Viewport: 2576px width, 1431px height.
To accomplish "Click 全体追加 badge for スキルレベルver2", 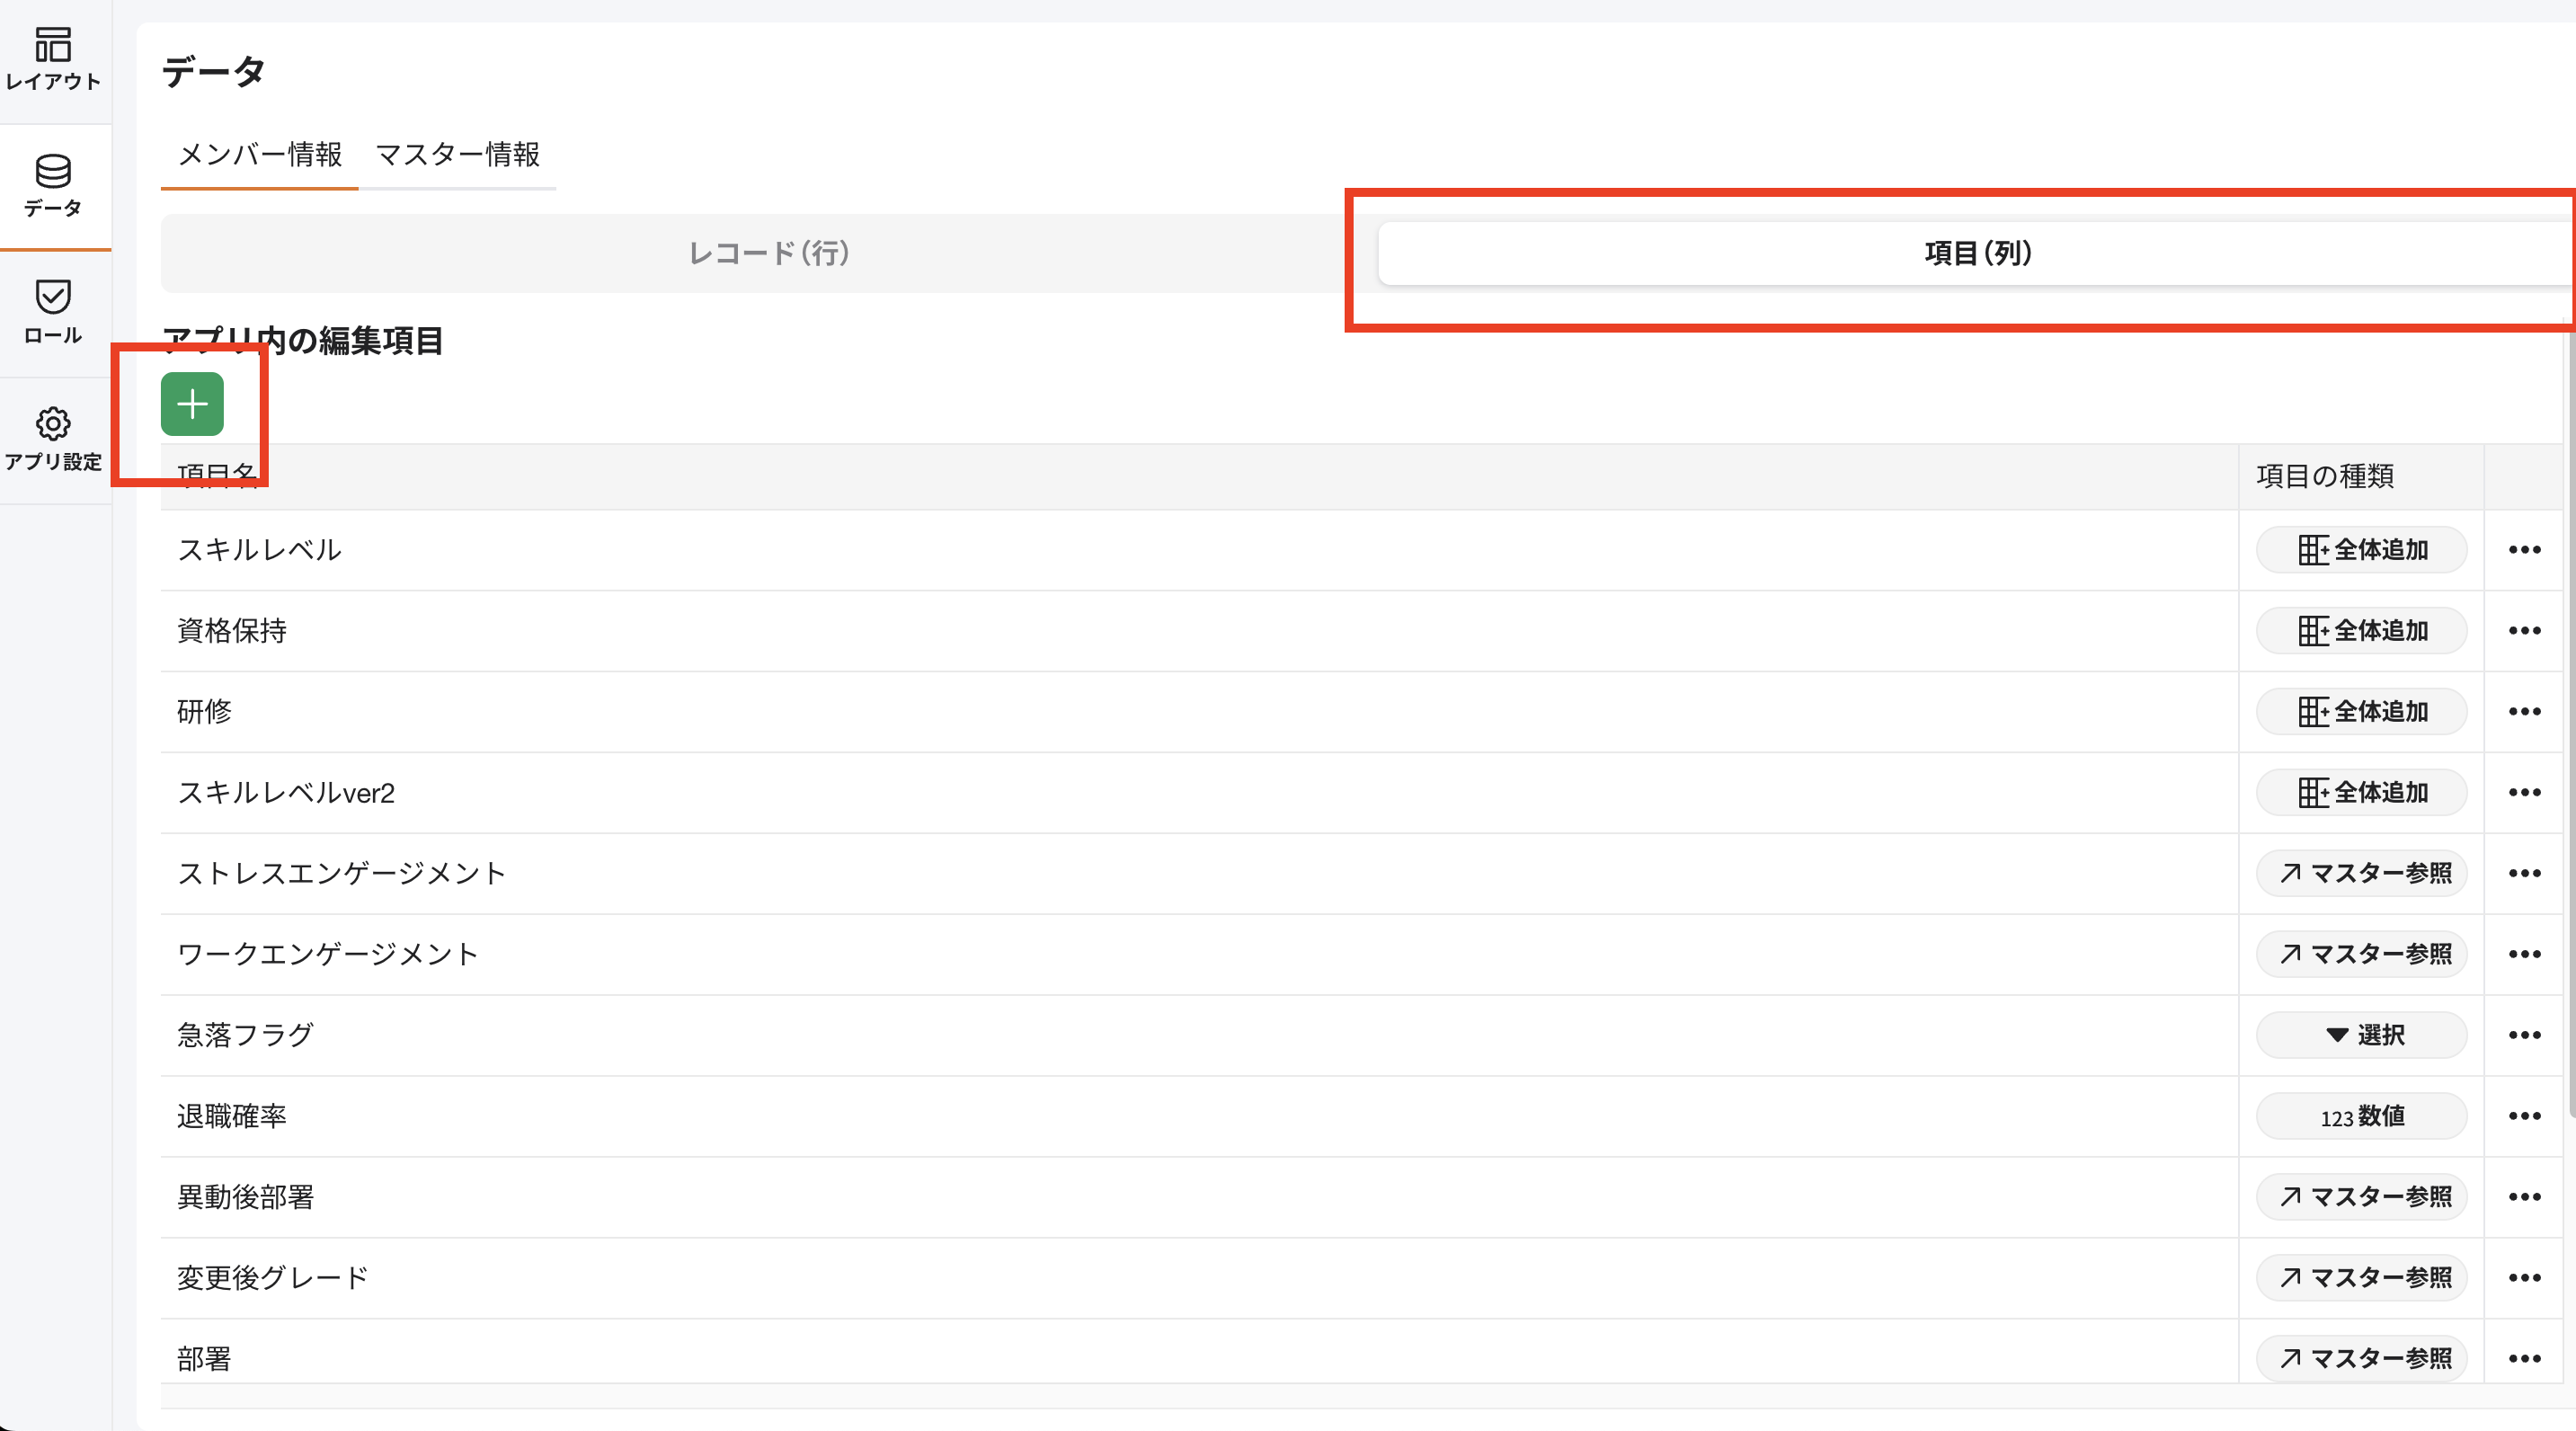I will 2361,793.
